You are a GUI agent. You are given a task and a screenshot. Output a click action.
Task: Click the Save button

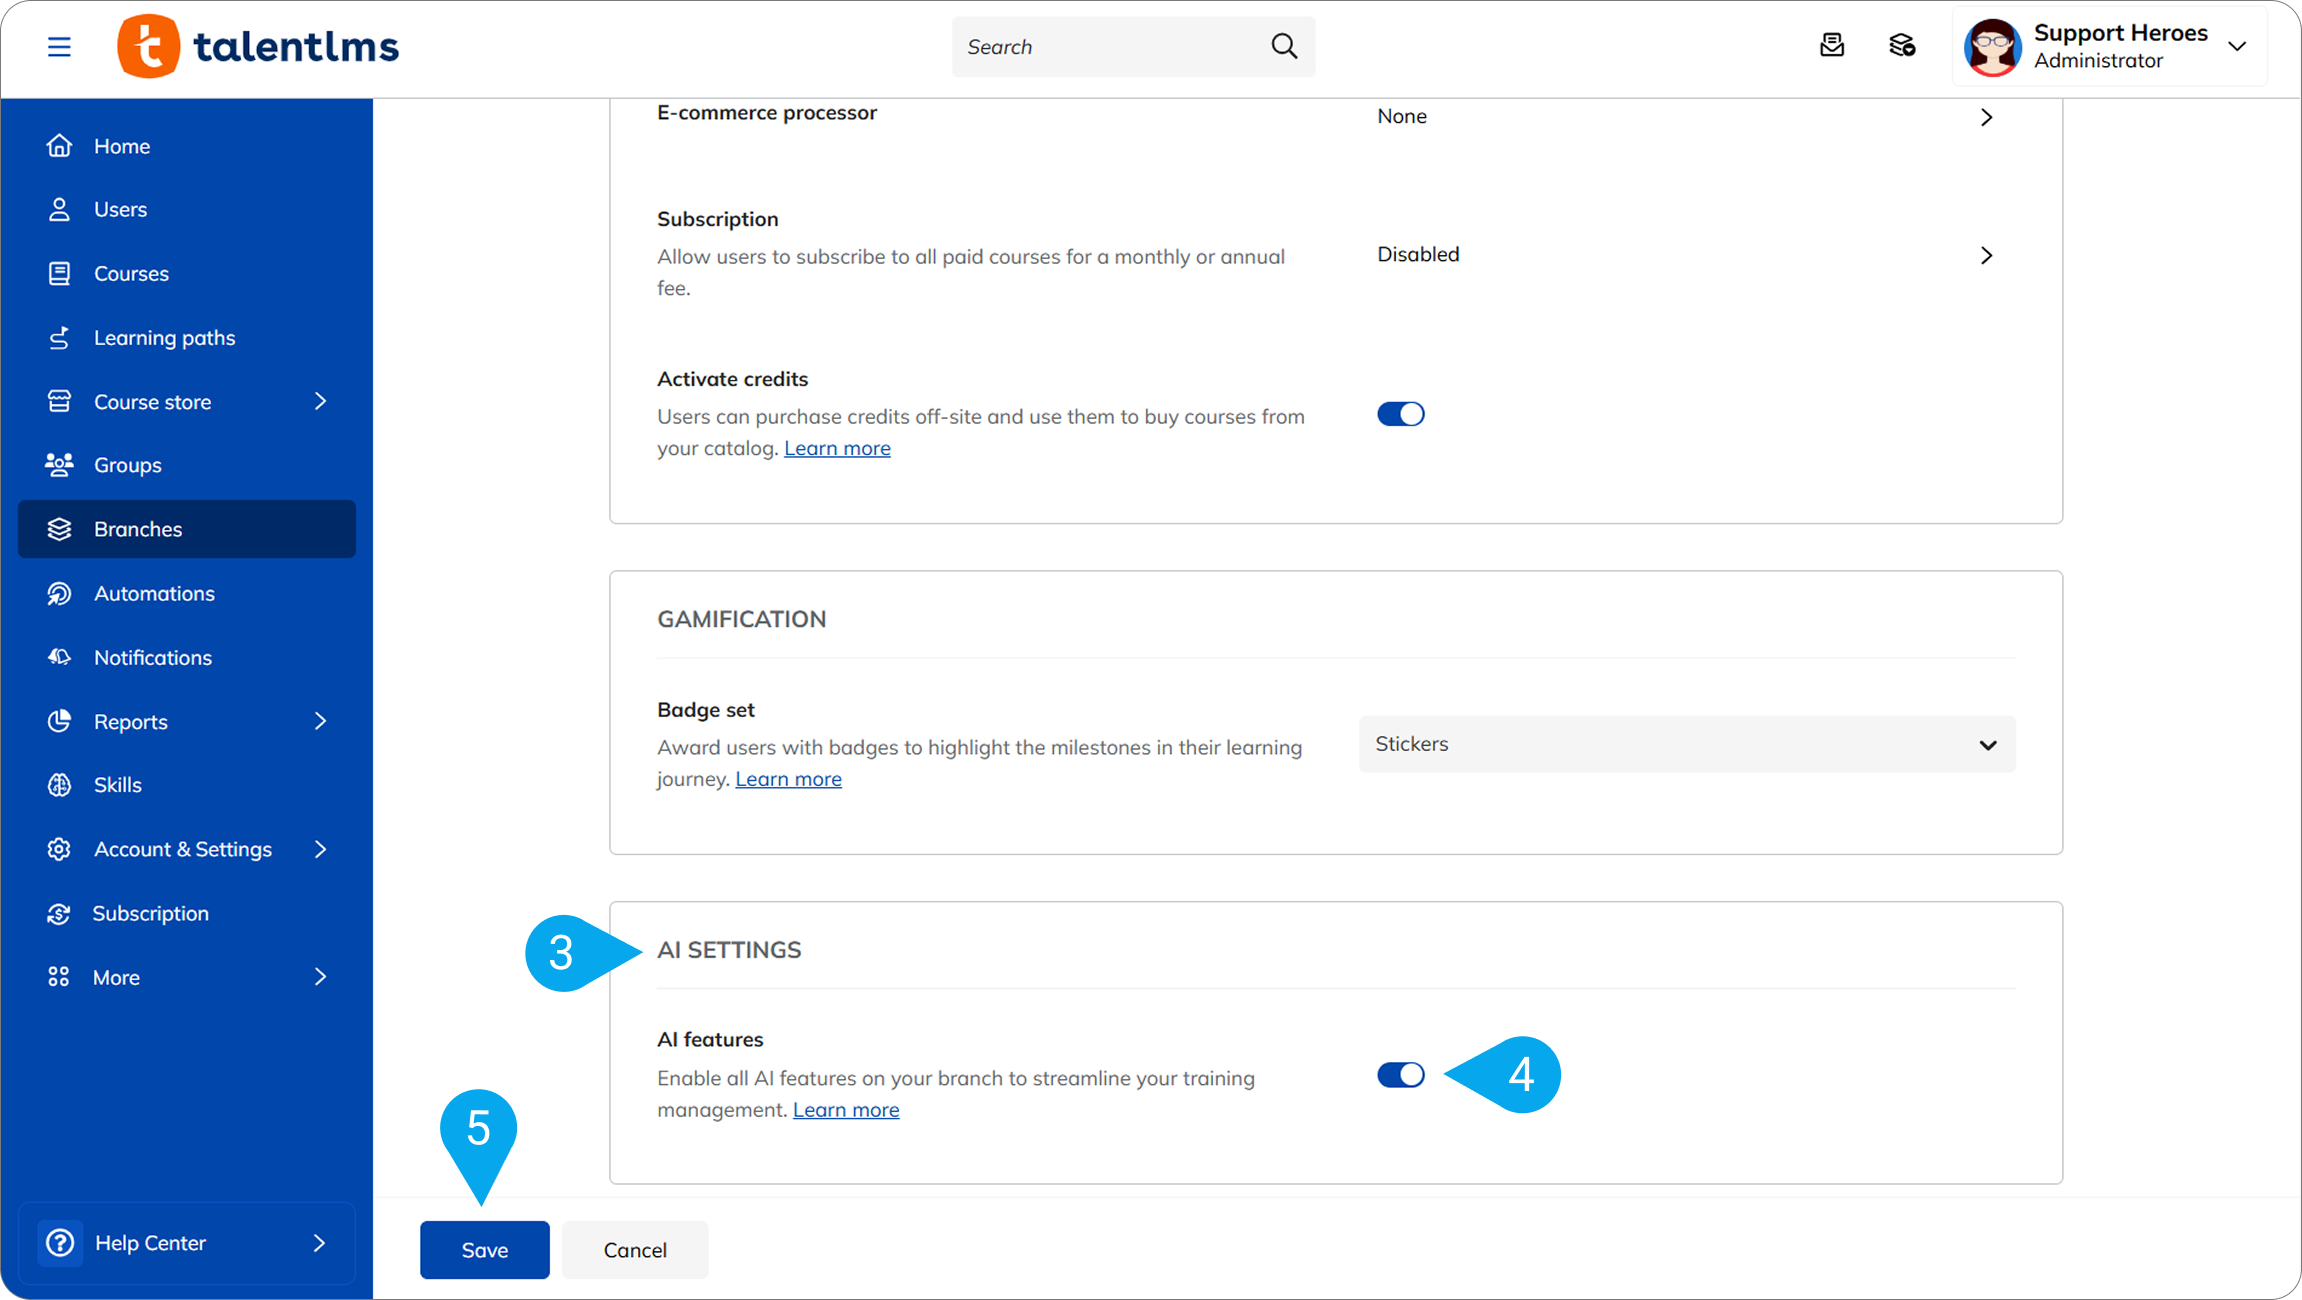[x=484, y=1250]
